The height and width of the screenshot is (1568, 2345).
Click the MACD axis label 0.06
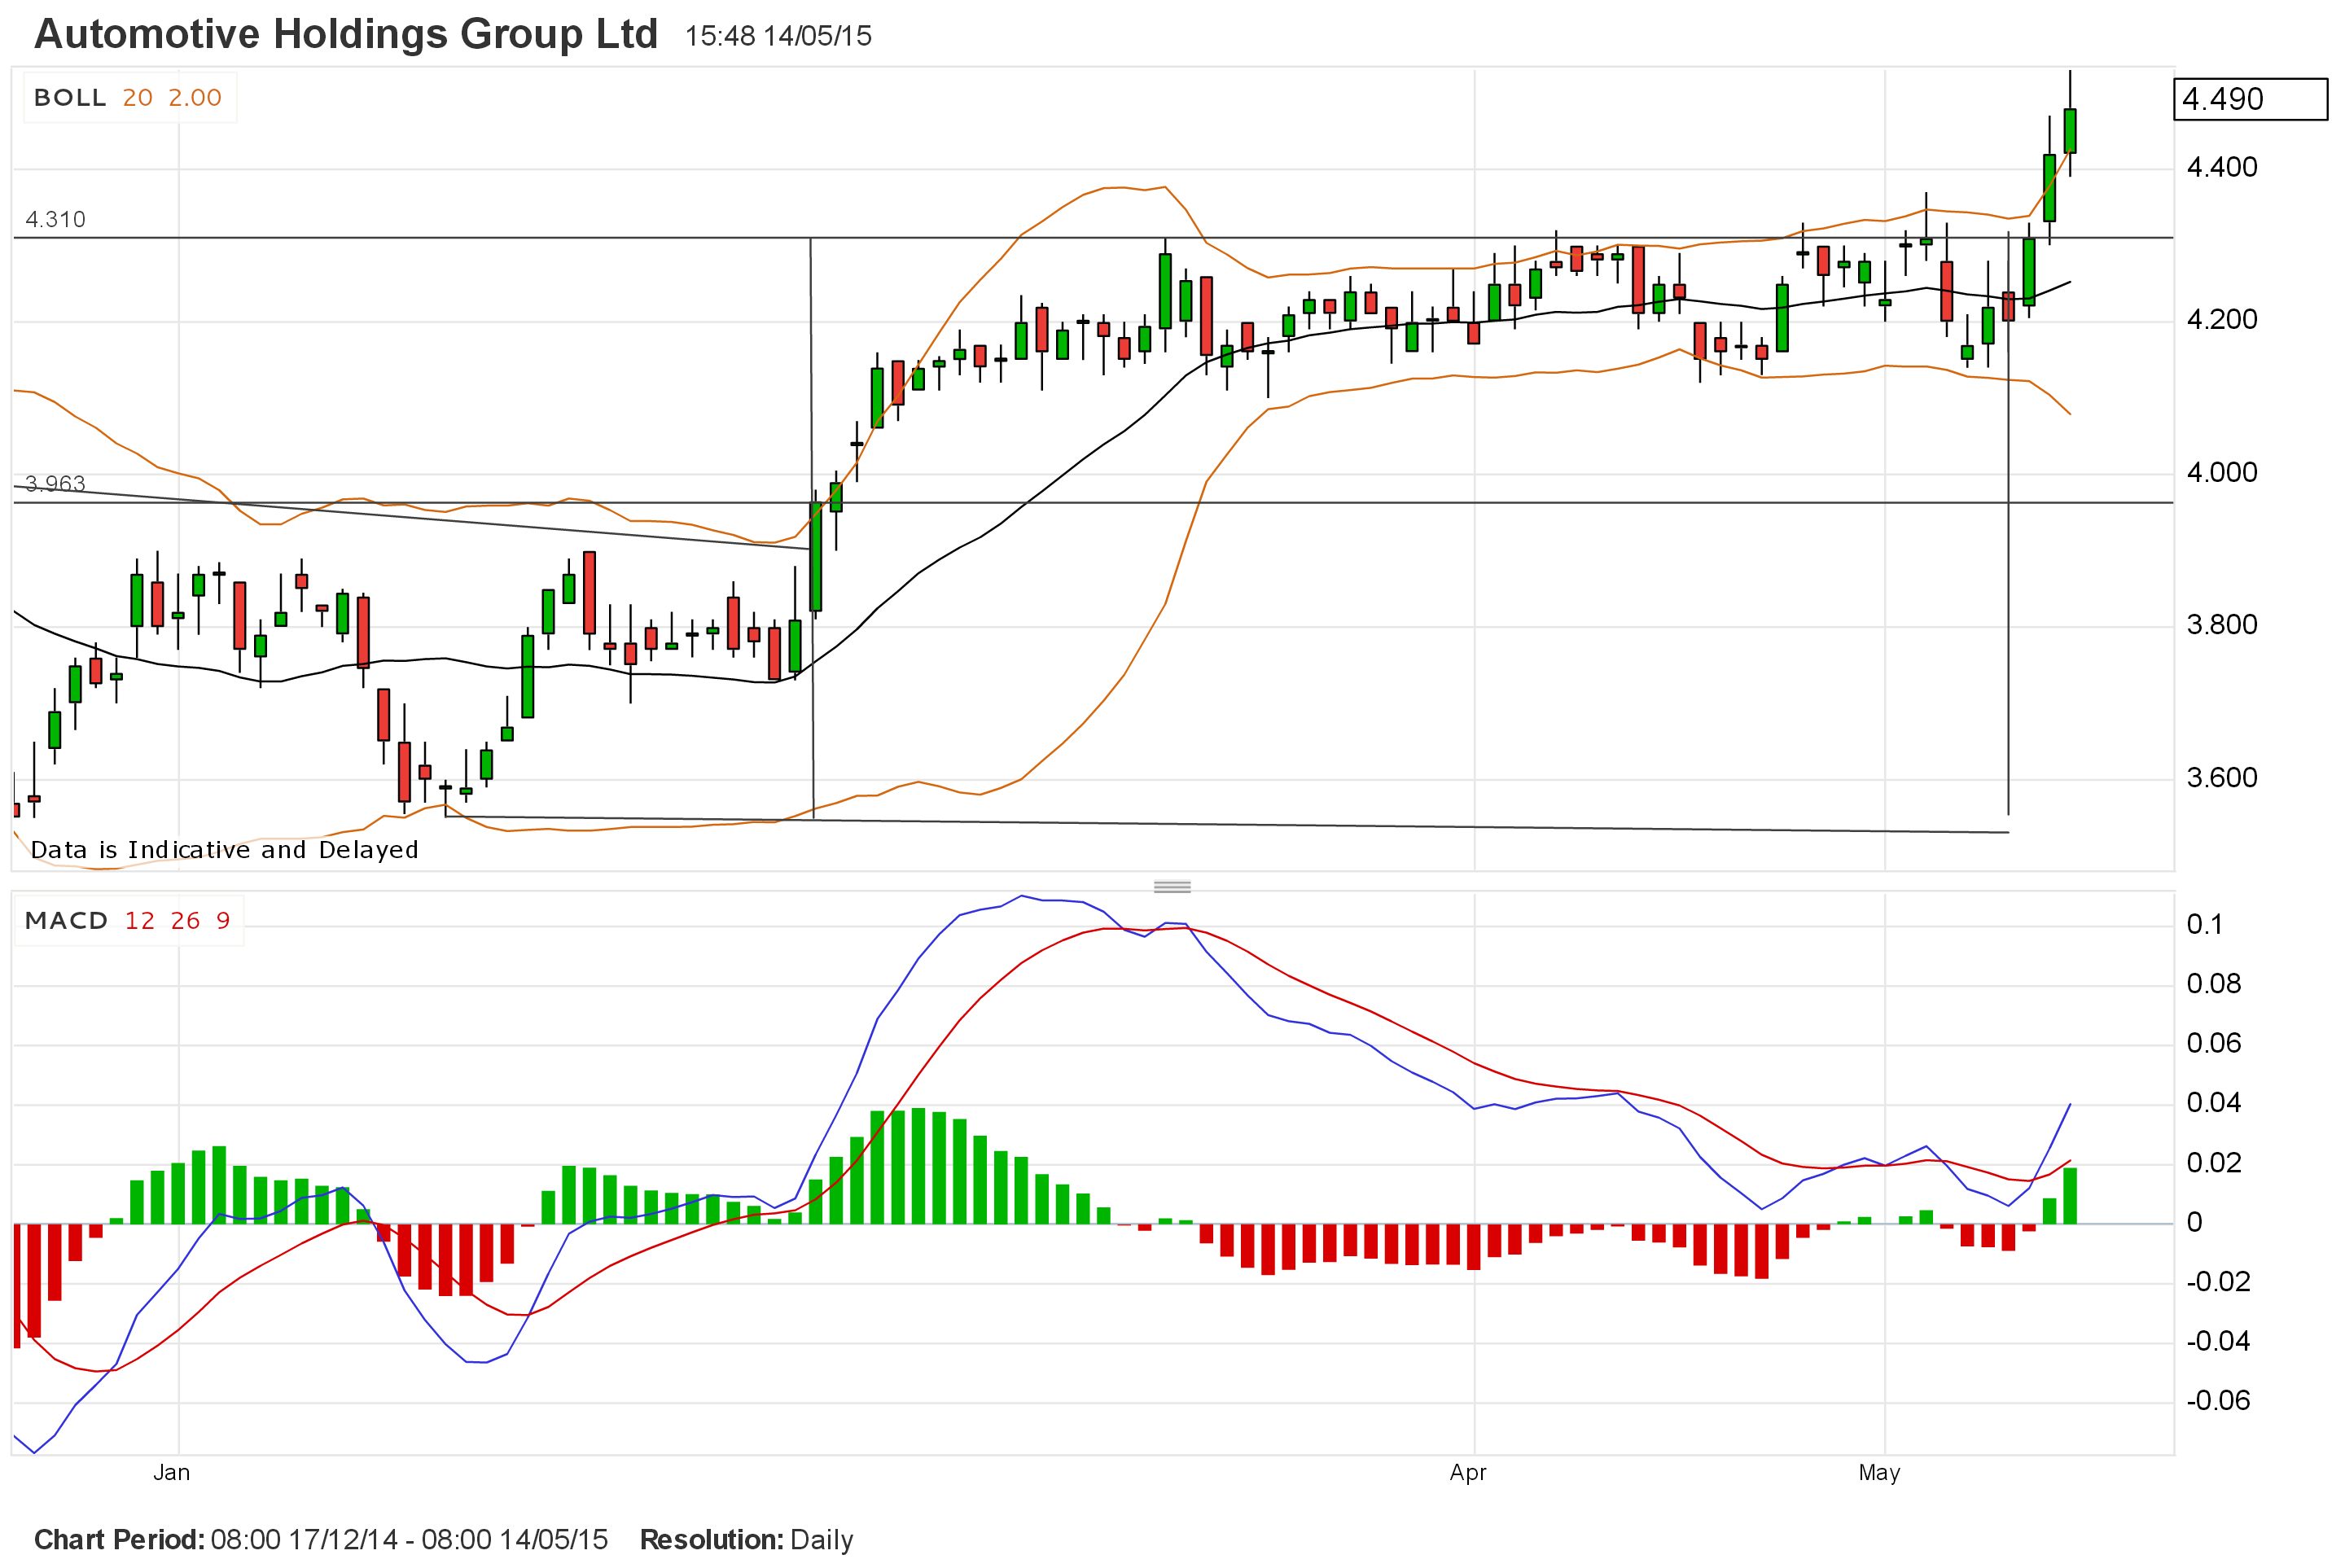point(2214,1044)
